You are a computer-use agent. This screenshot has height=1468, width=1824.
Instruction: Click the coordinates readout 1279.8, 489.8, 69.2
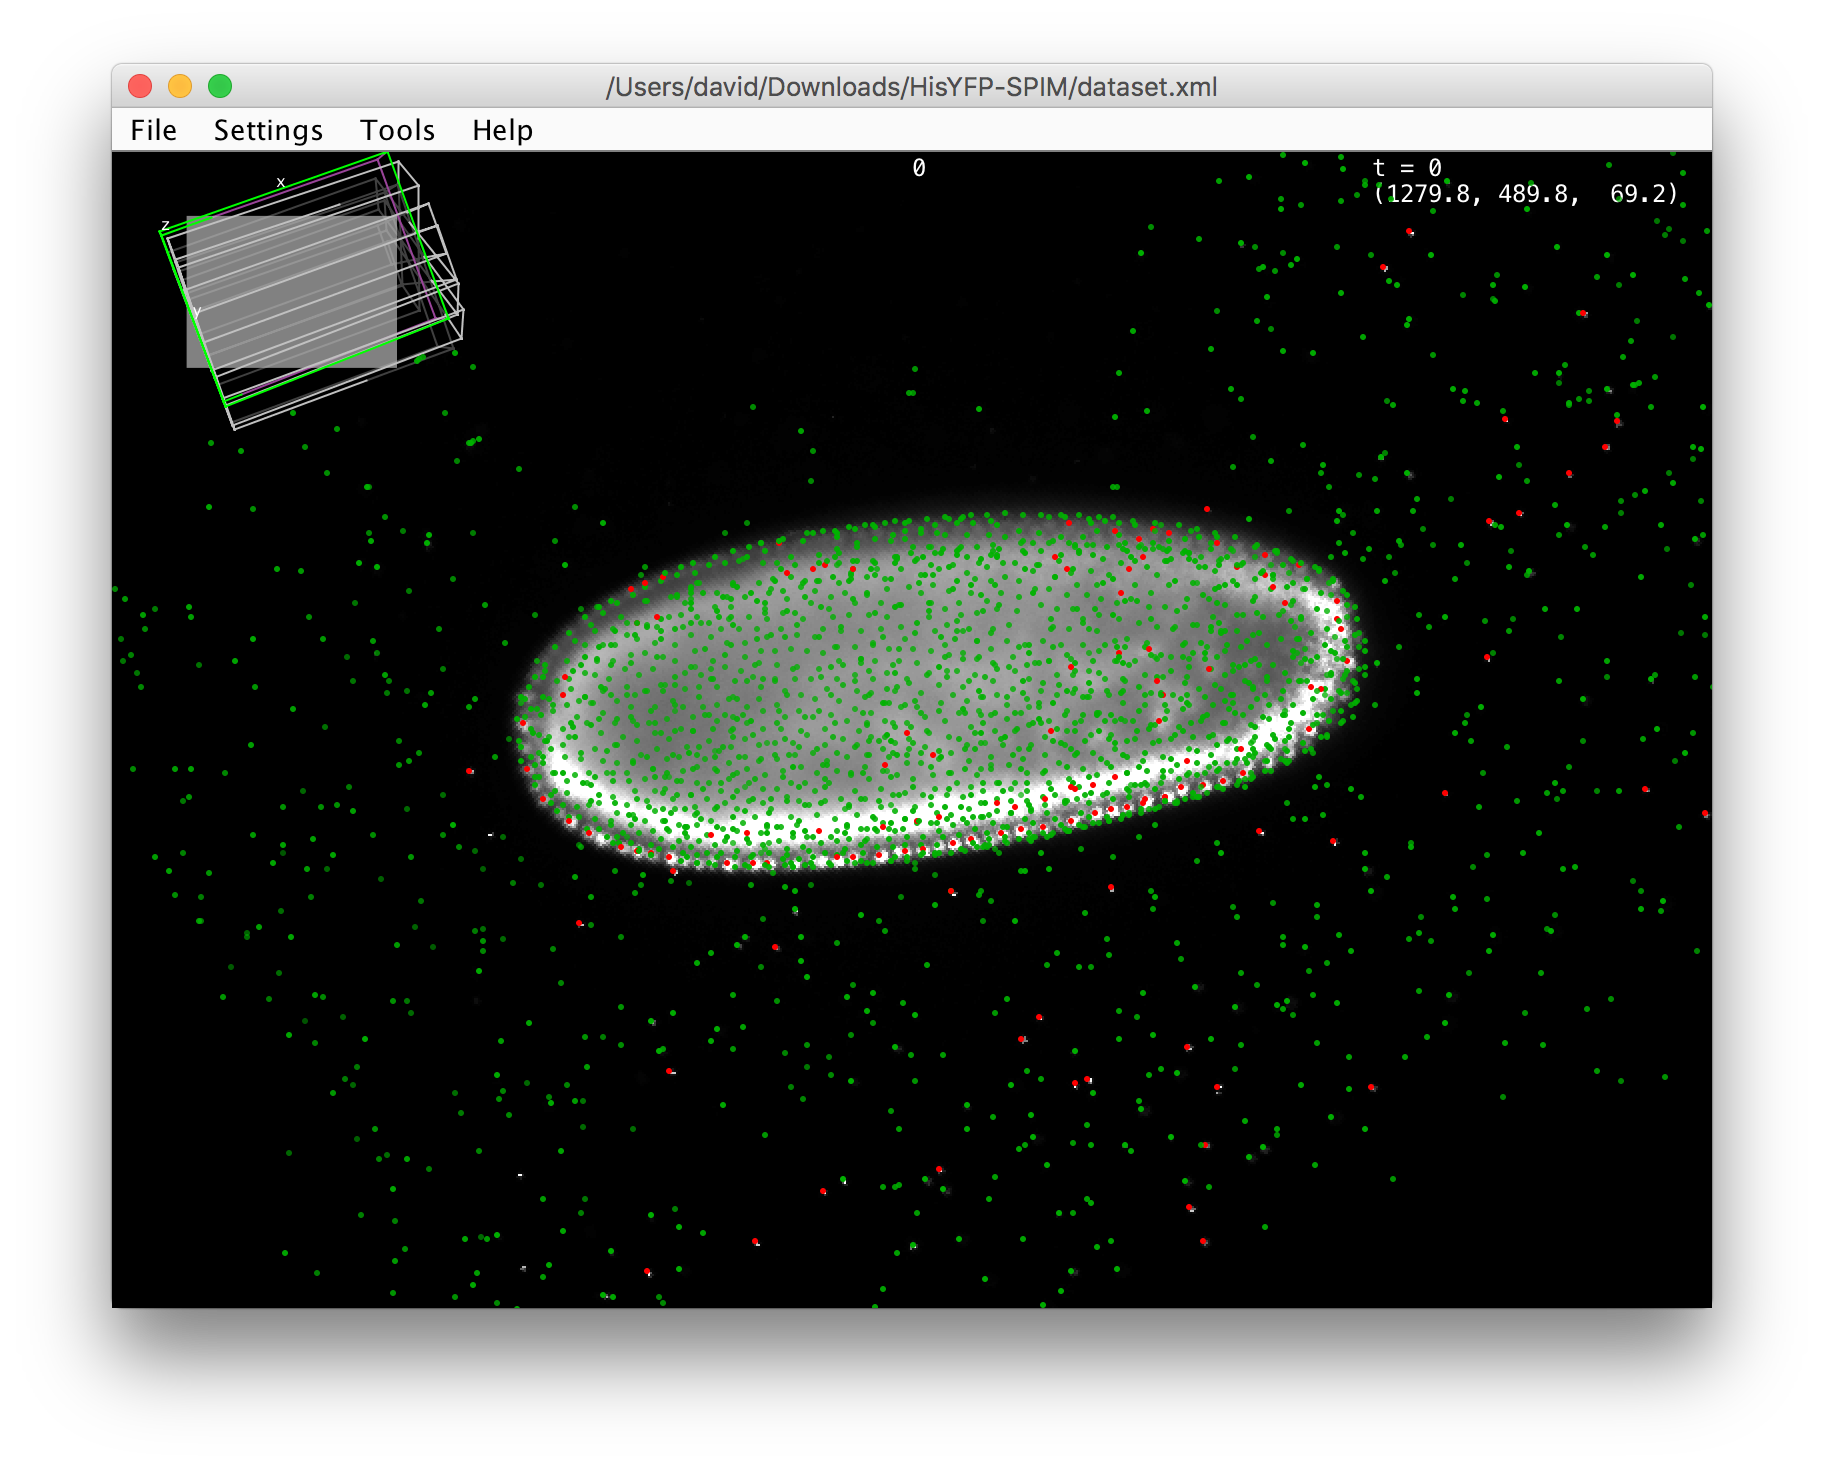[x=1526, y=194]
